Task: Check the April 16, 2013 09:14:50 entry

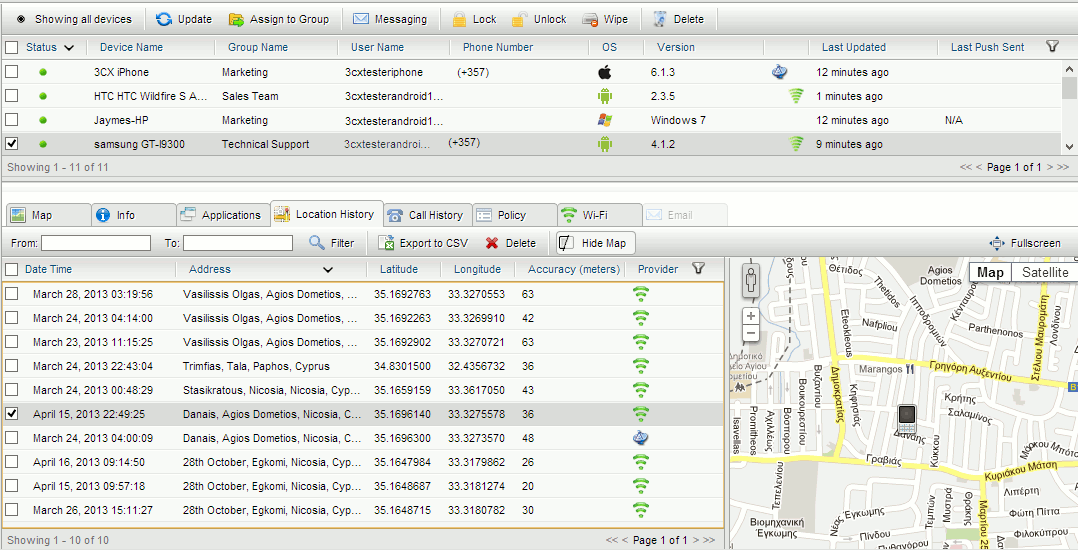Action: click(12, 462)
